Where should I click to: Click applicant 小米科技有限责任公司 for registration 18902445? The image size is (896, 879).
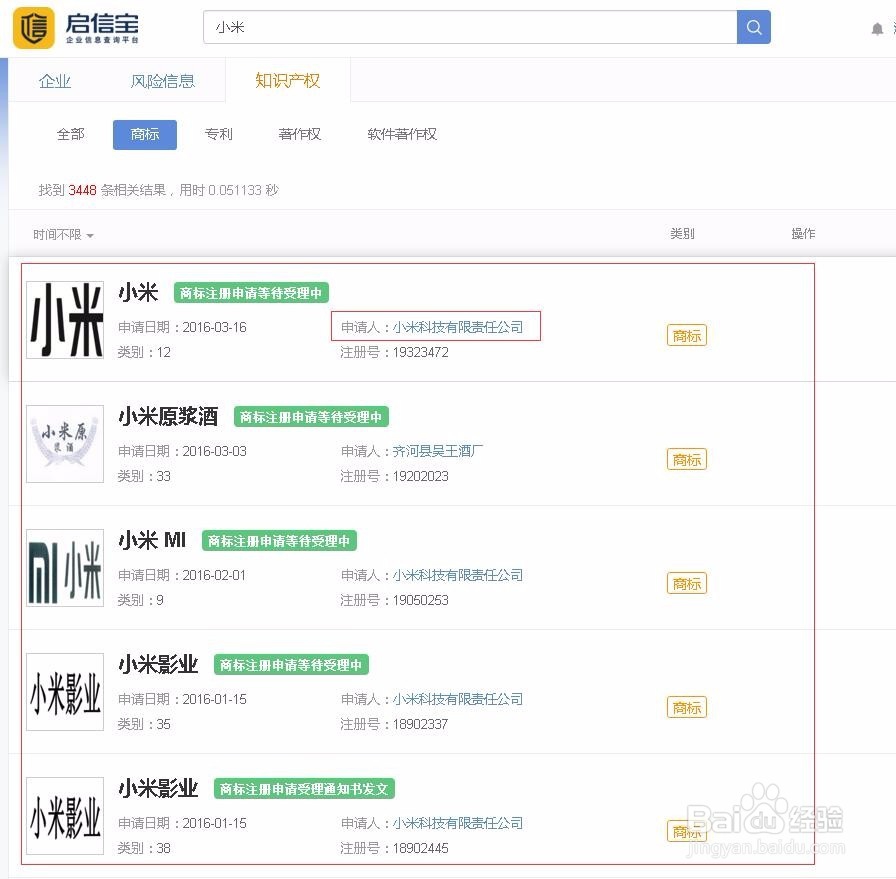point(458,823)
